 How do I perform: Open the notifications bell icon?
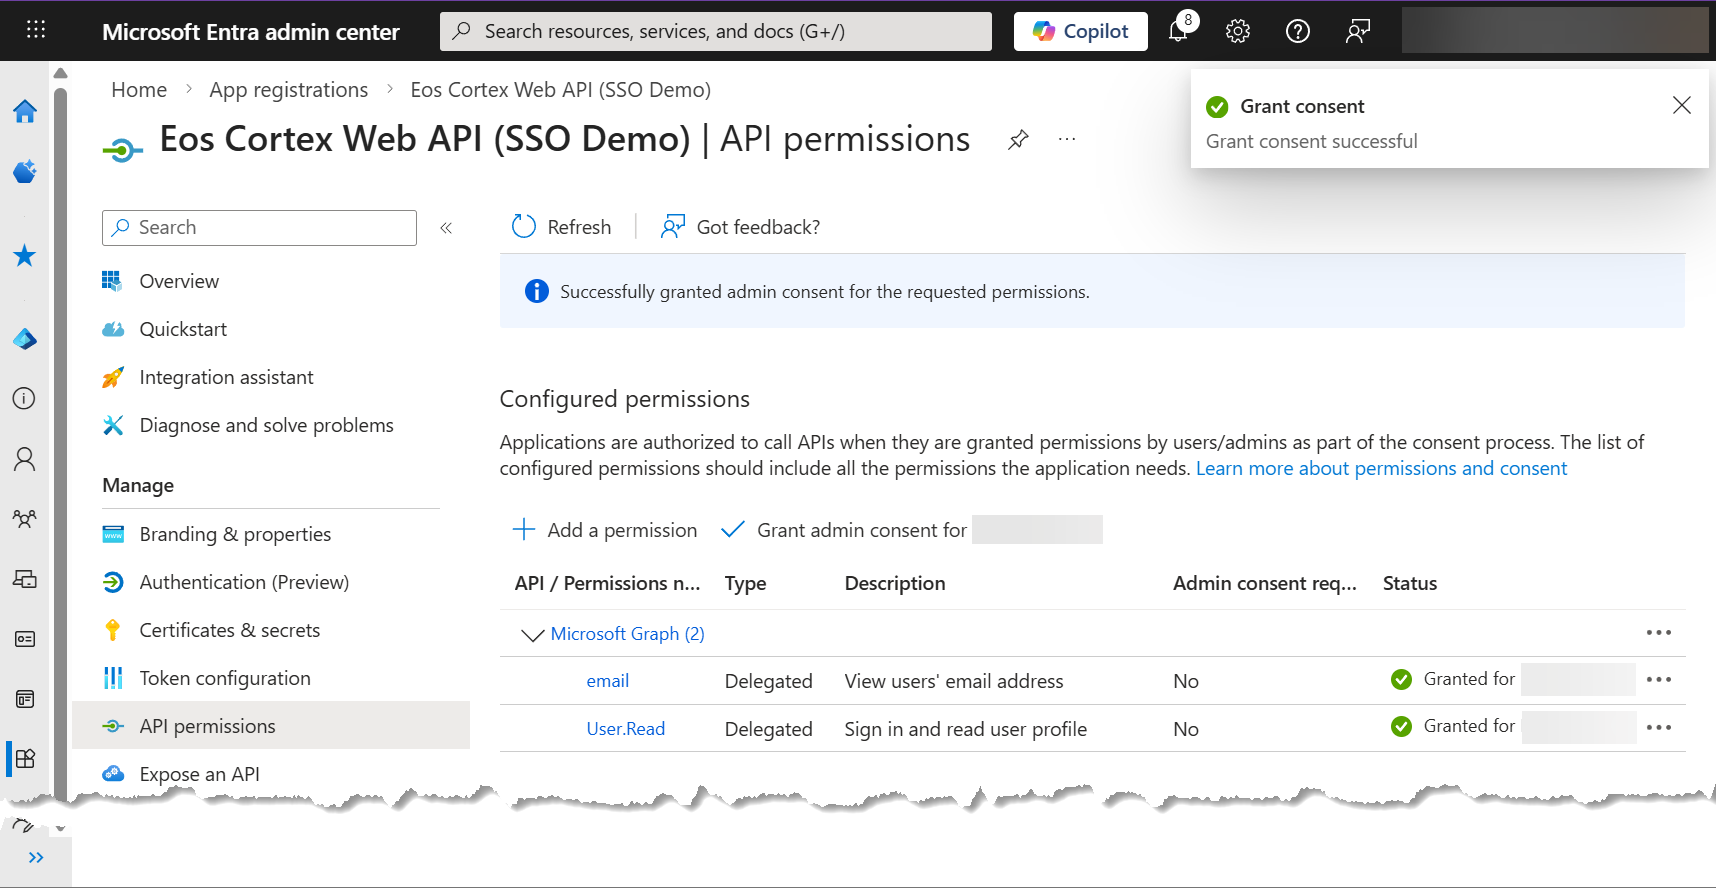coord(1178,32)
